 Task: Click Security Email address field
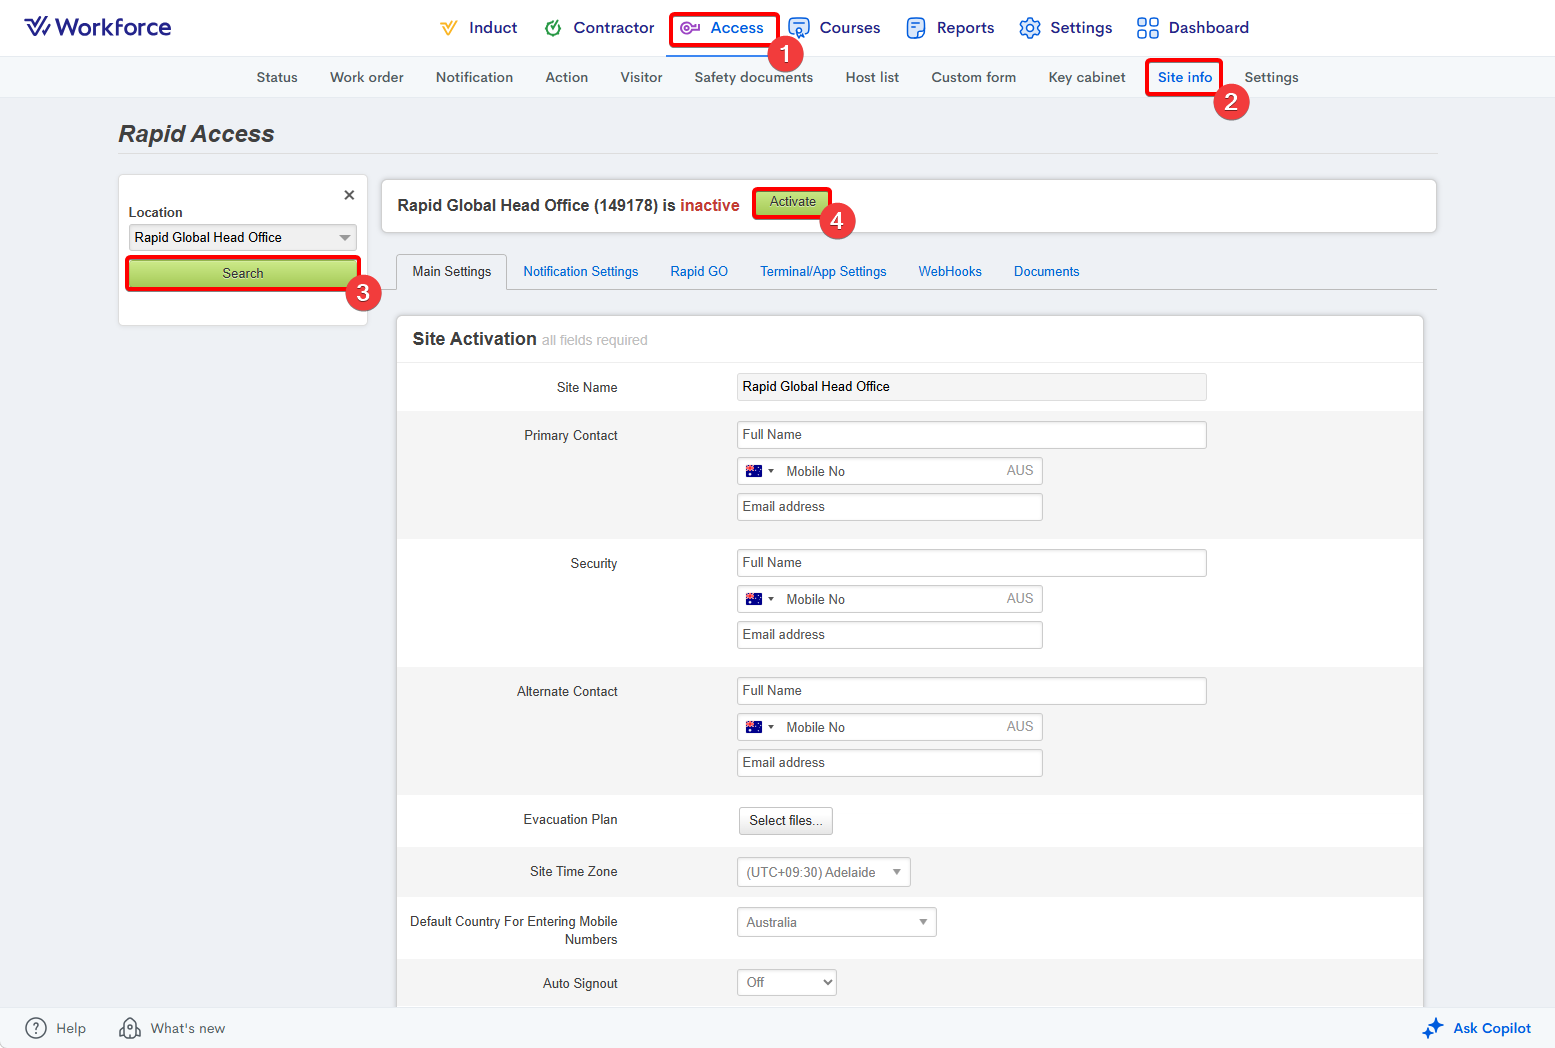click(x=890, y=635)
